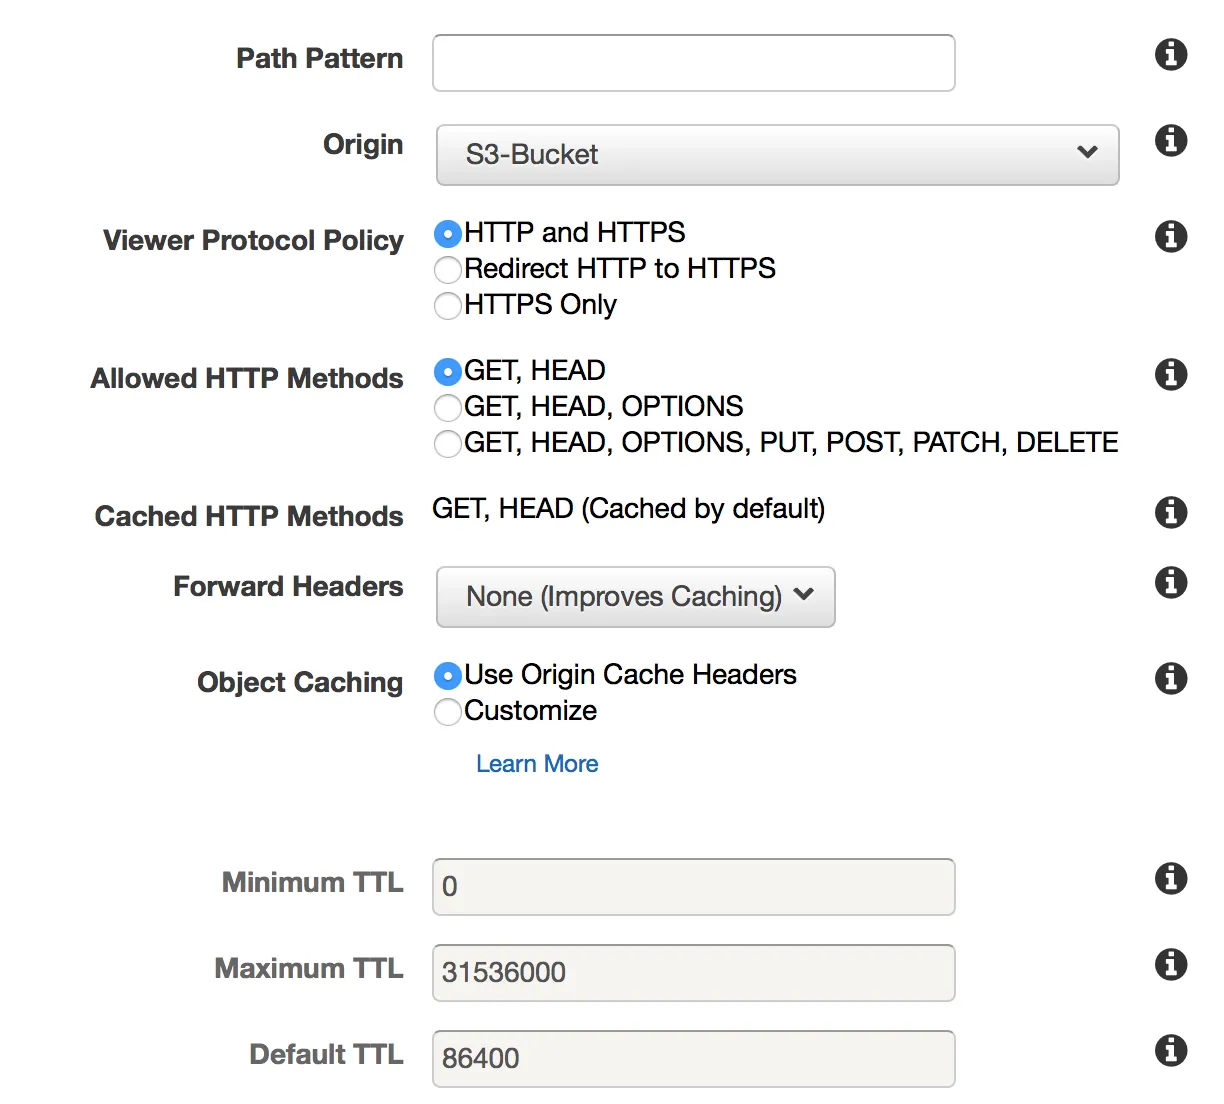Click the Minimum TTL info icon
Viewport: 1224px width, 1104px height.
(1170, 878)
